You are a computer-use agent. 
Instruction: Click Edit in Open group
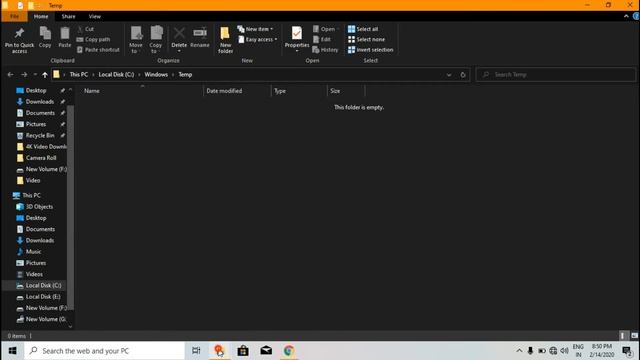pyautogui.click(x=322, y=40)
